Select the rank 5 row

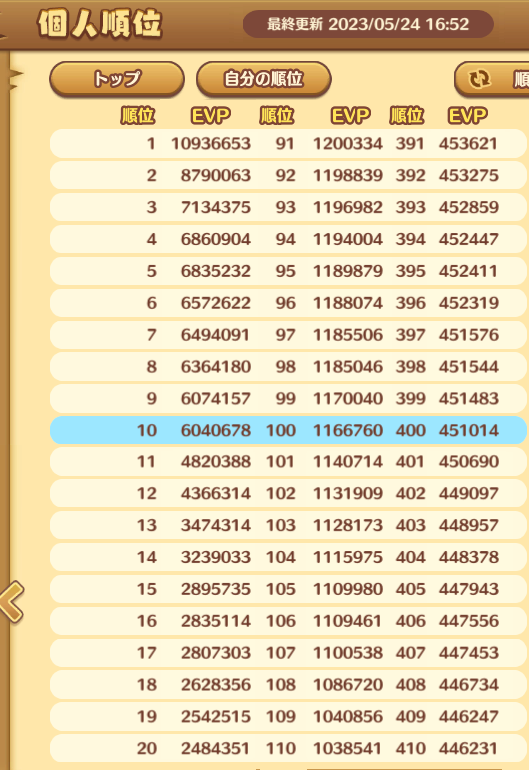pyautogui.click(x=288, y=271)
